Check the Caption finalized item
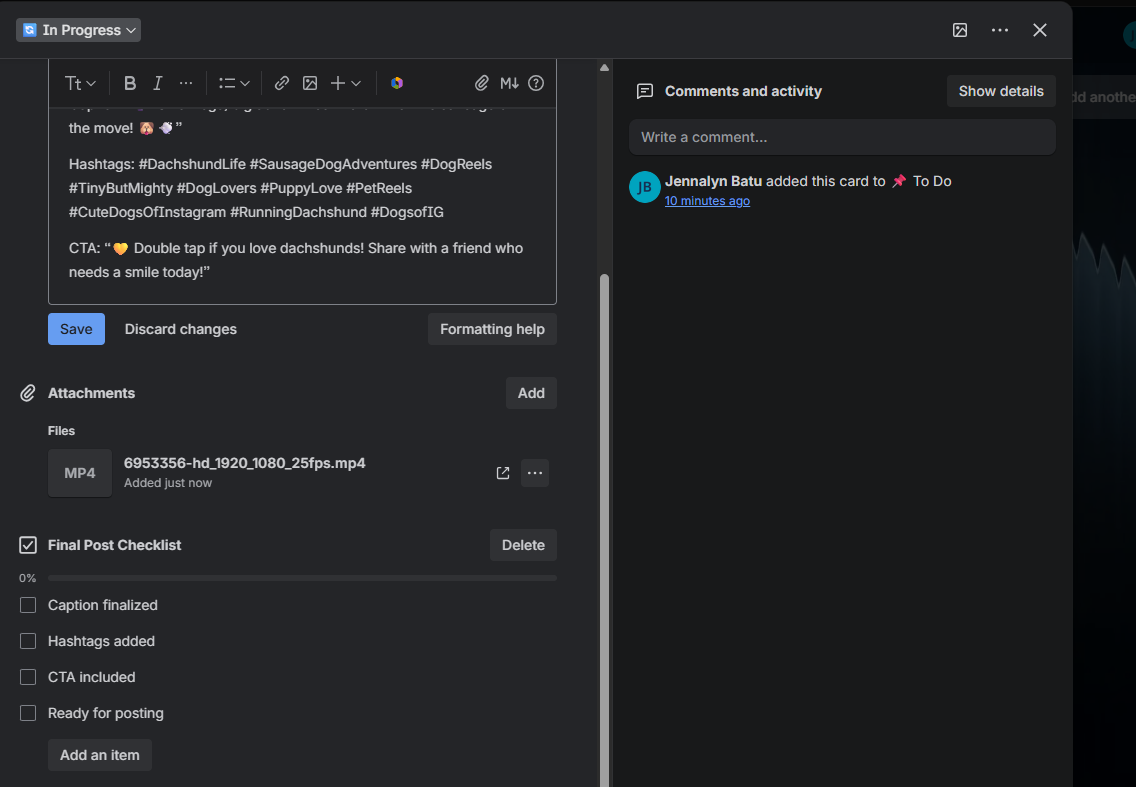Image resolution: width=1136 pixels, height=787 pixels. 28,605
